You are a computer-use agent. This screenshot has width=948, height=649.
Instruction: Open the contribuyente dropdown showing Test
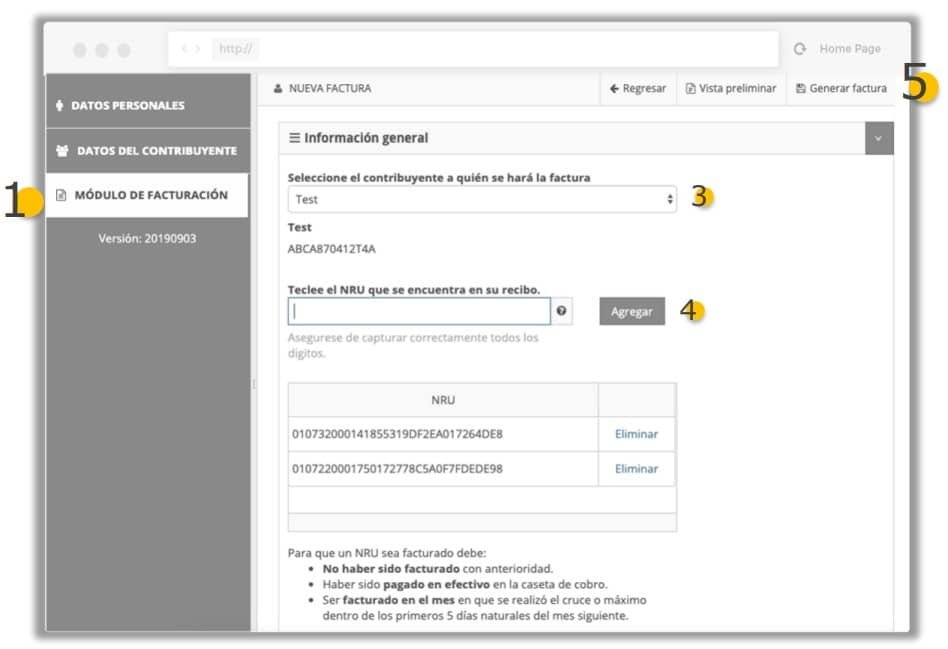coord(482,200)
